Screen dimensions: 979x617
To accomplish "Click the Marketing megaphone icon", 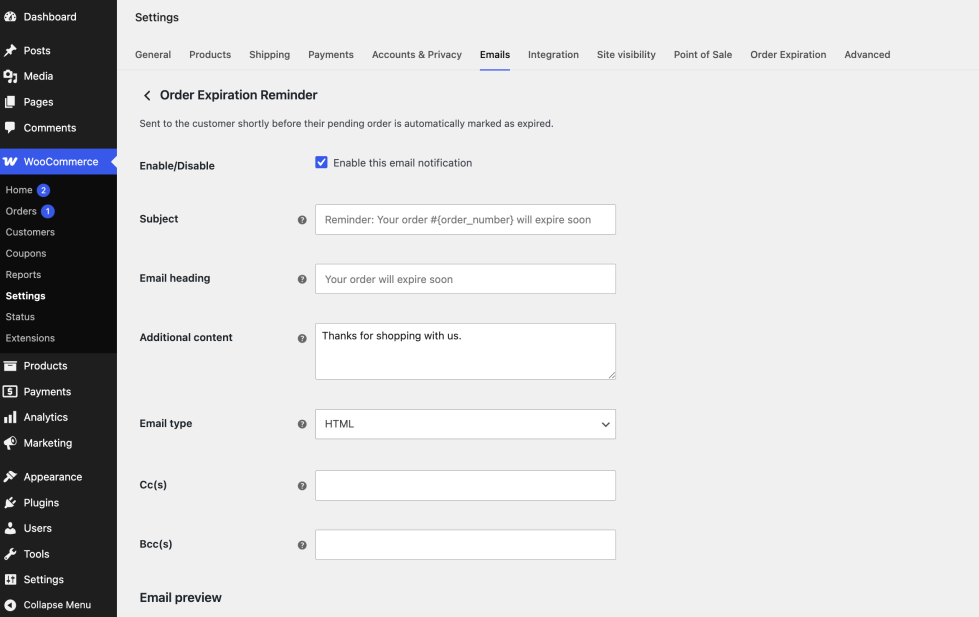I will pyautogui.click(x=10, y=443).
